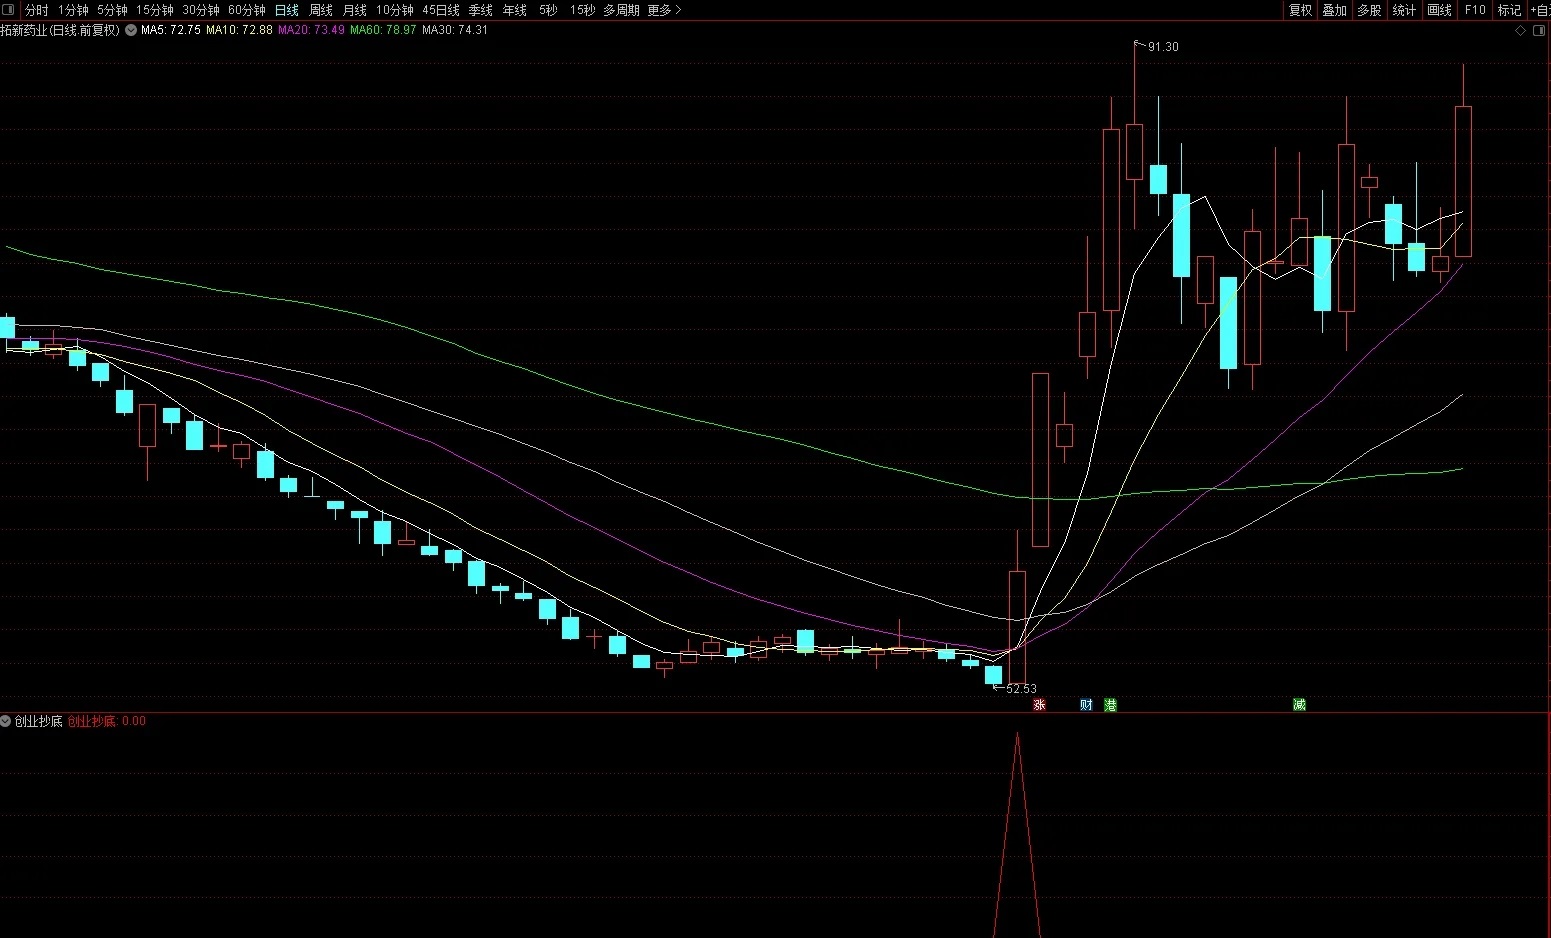
Task: Open the 更多 periods expander
Action: pyautogui.click(x=664, y=10)
